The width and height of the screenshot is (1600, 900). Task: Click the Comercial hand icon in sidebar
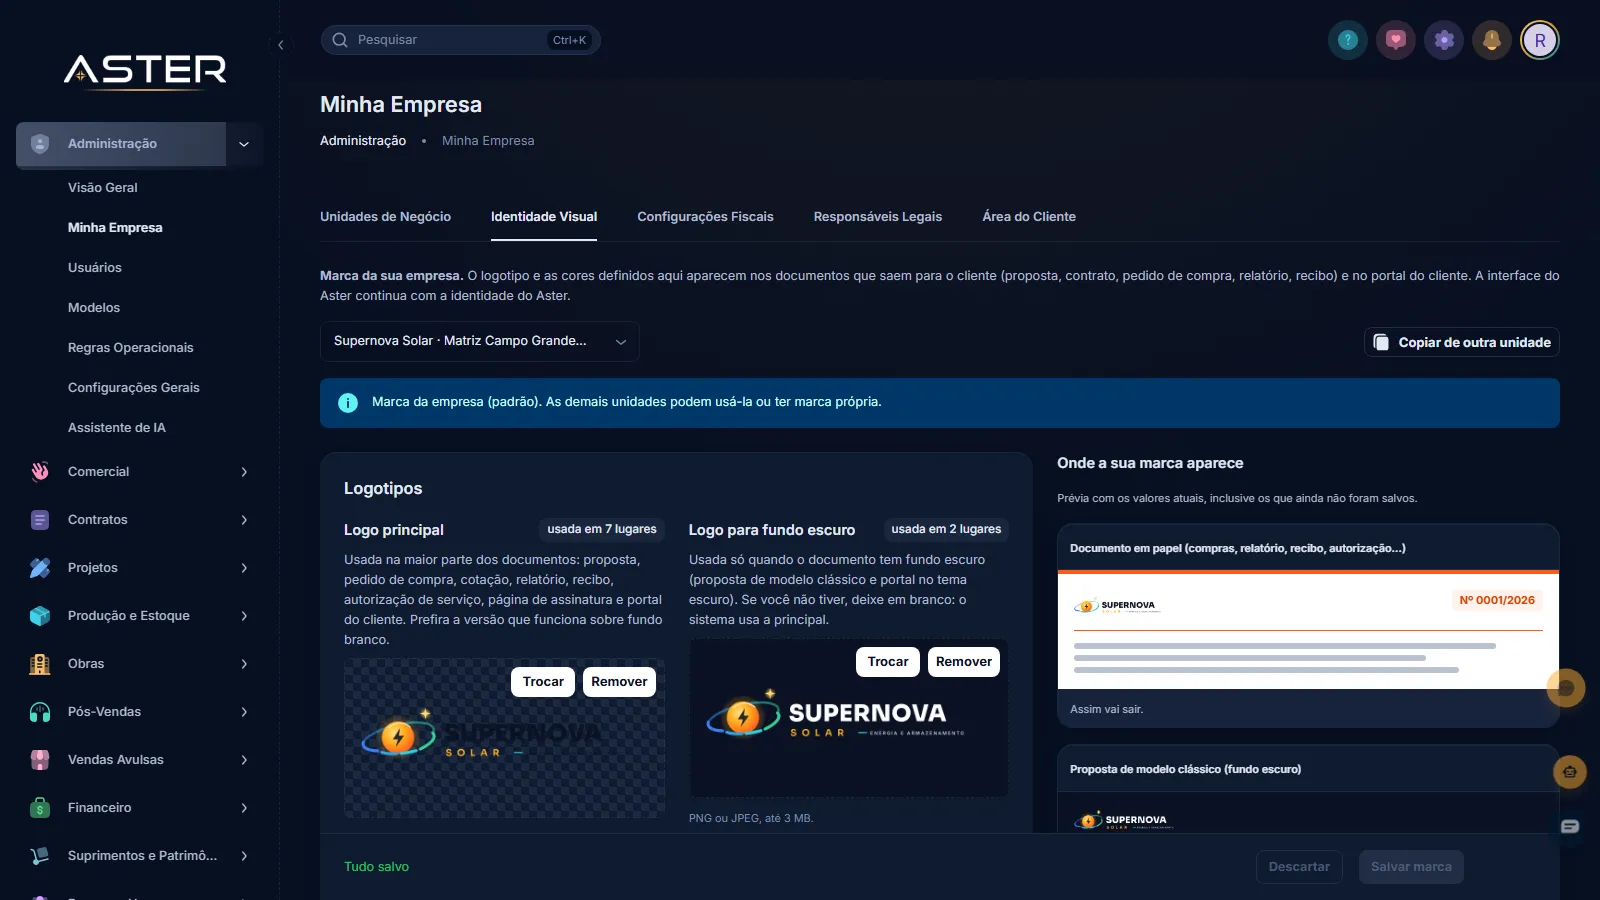[x=40, y=472]
